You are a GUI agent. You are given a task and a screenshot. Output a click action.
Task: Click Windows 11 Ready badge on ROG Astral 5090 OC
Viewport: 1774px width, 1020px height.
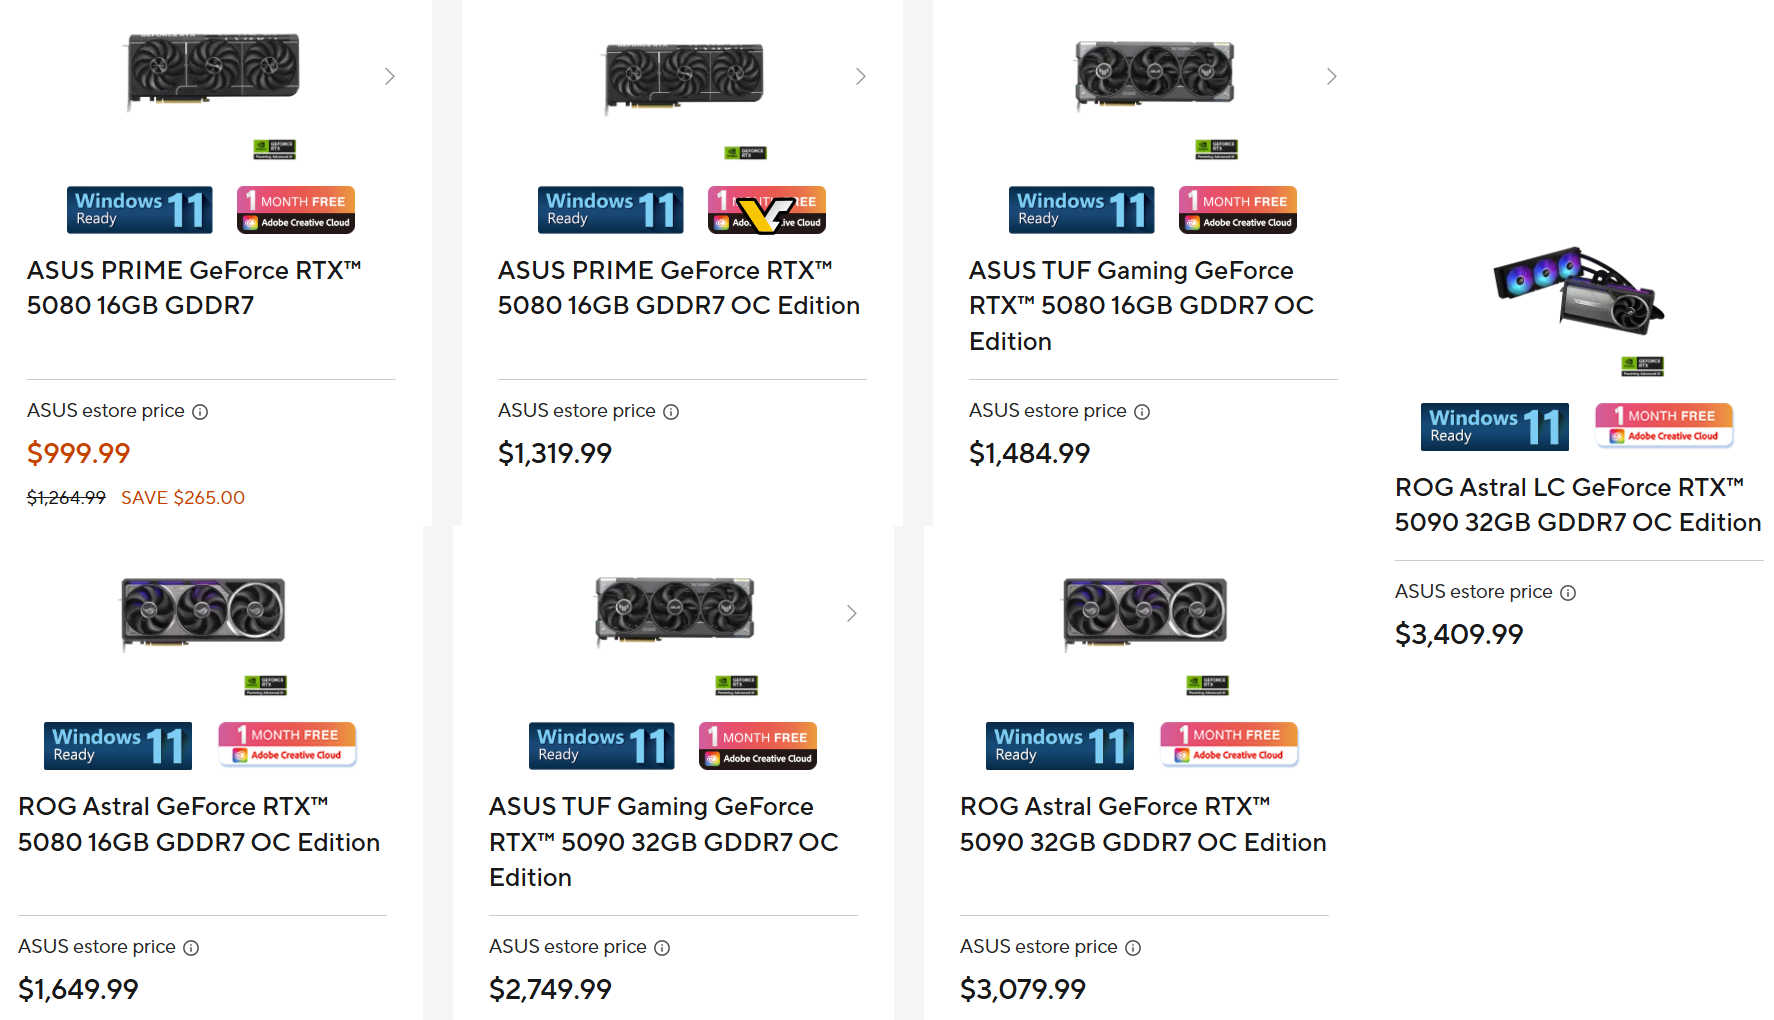pos(1059,746)
